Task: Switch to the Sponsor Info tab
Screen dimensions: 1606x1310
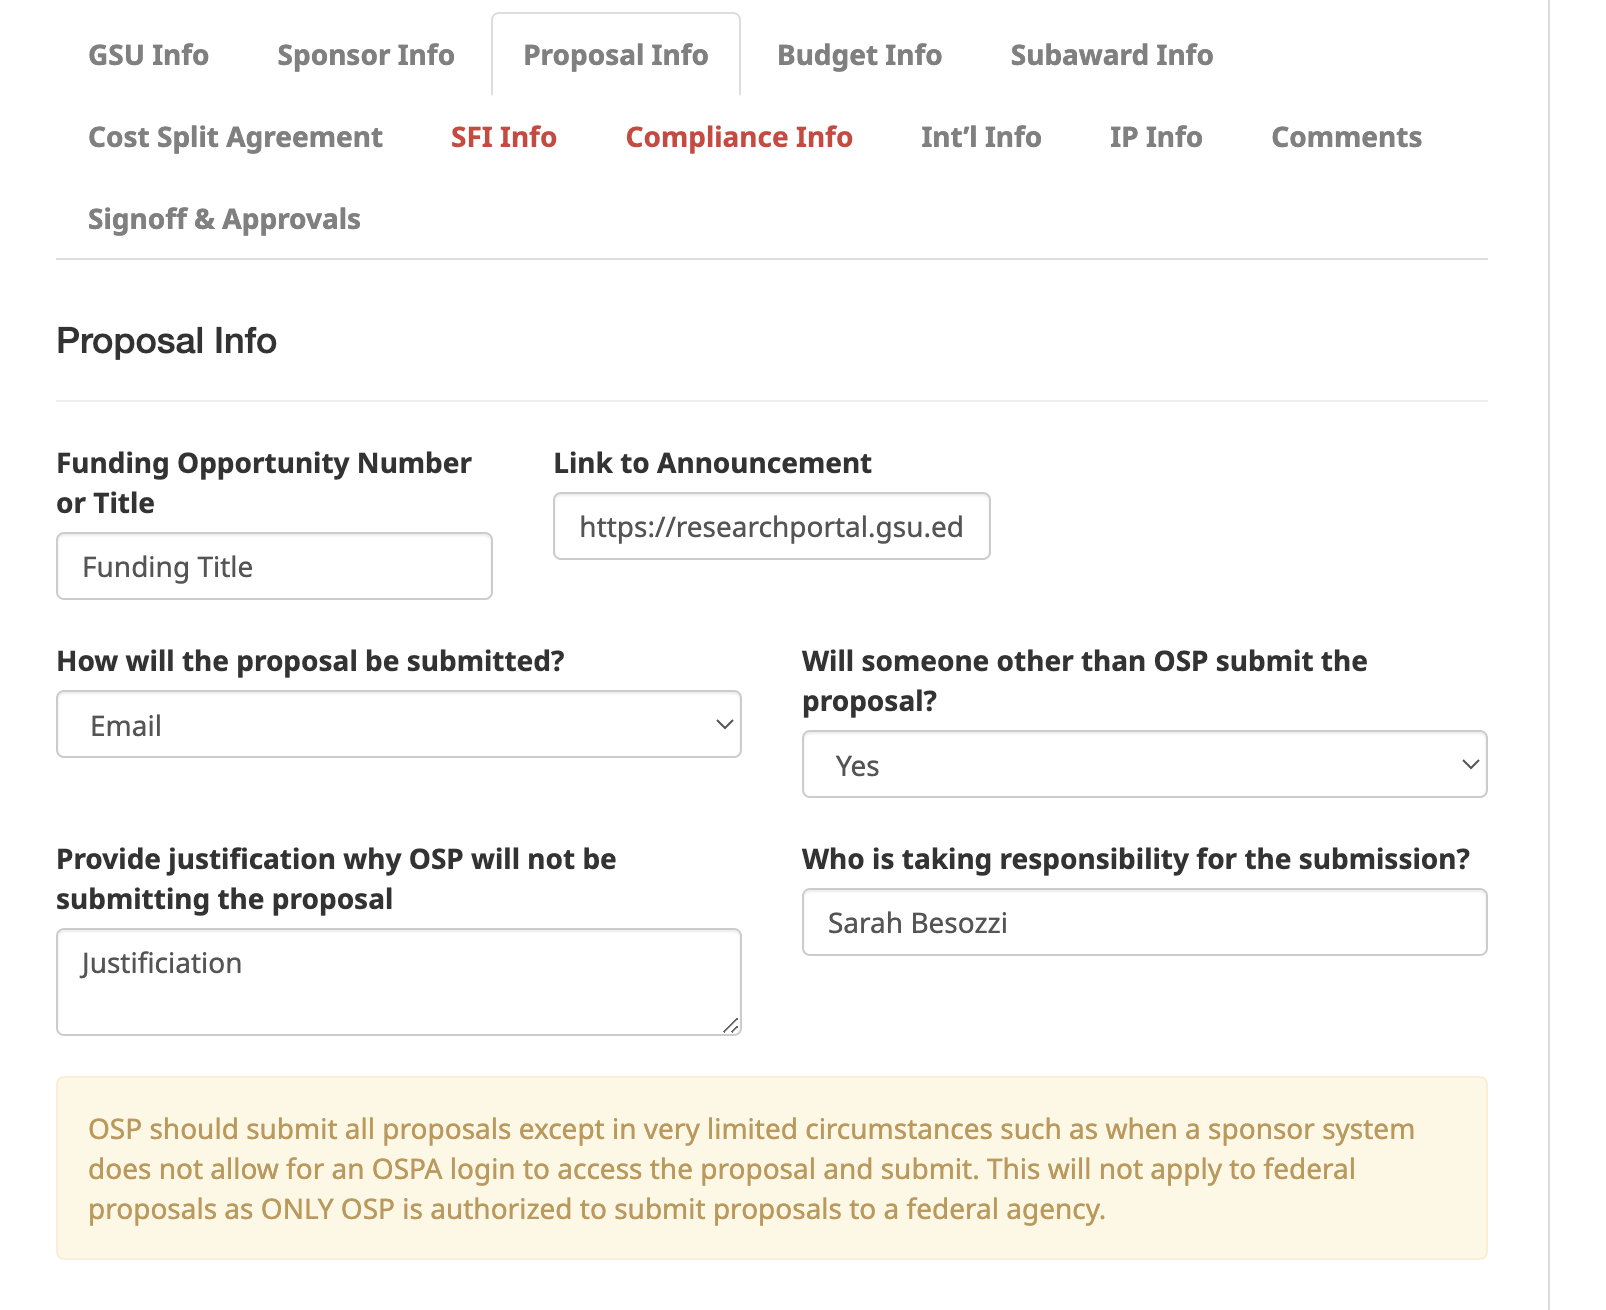Action: pos(365,55)
